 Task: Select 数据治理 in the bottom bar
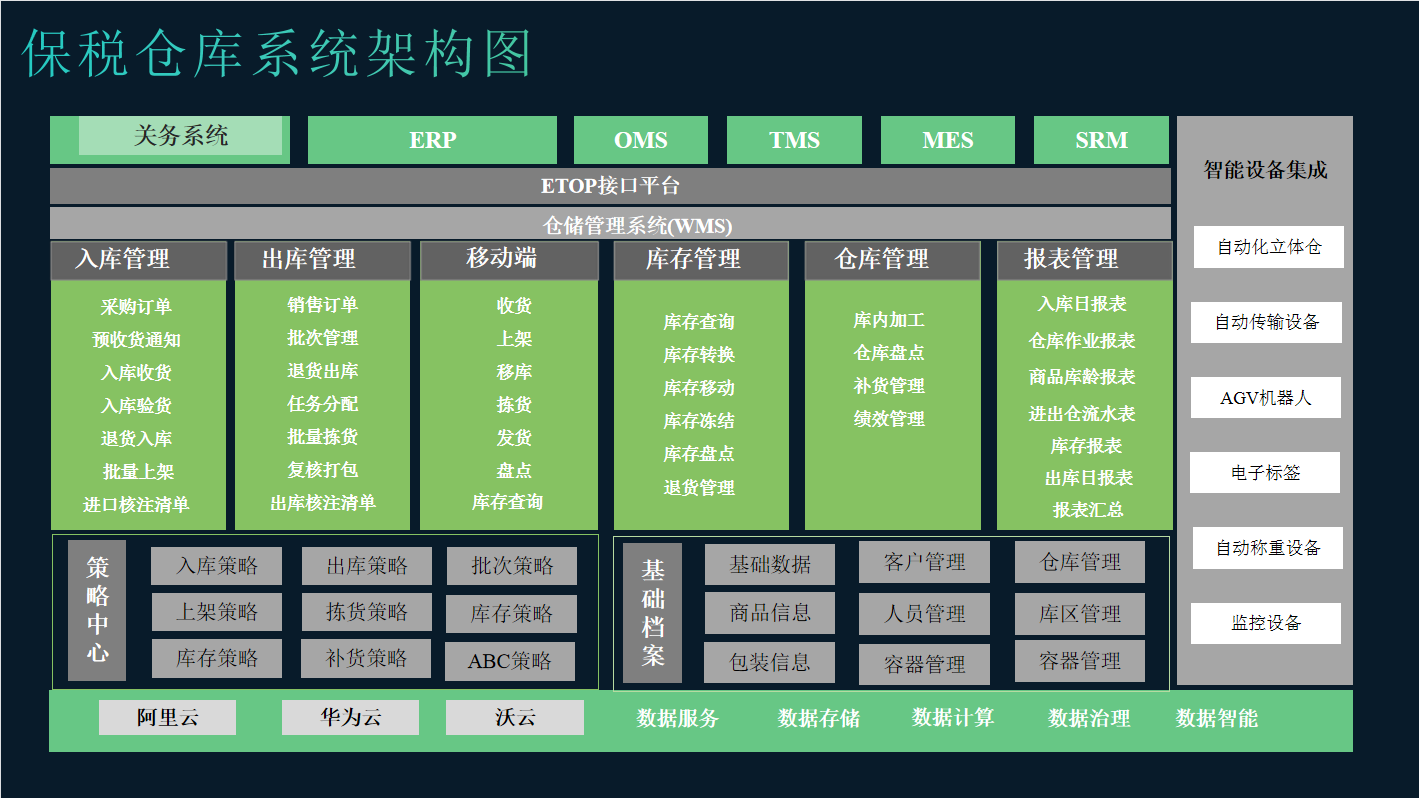coord(1089,718)
